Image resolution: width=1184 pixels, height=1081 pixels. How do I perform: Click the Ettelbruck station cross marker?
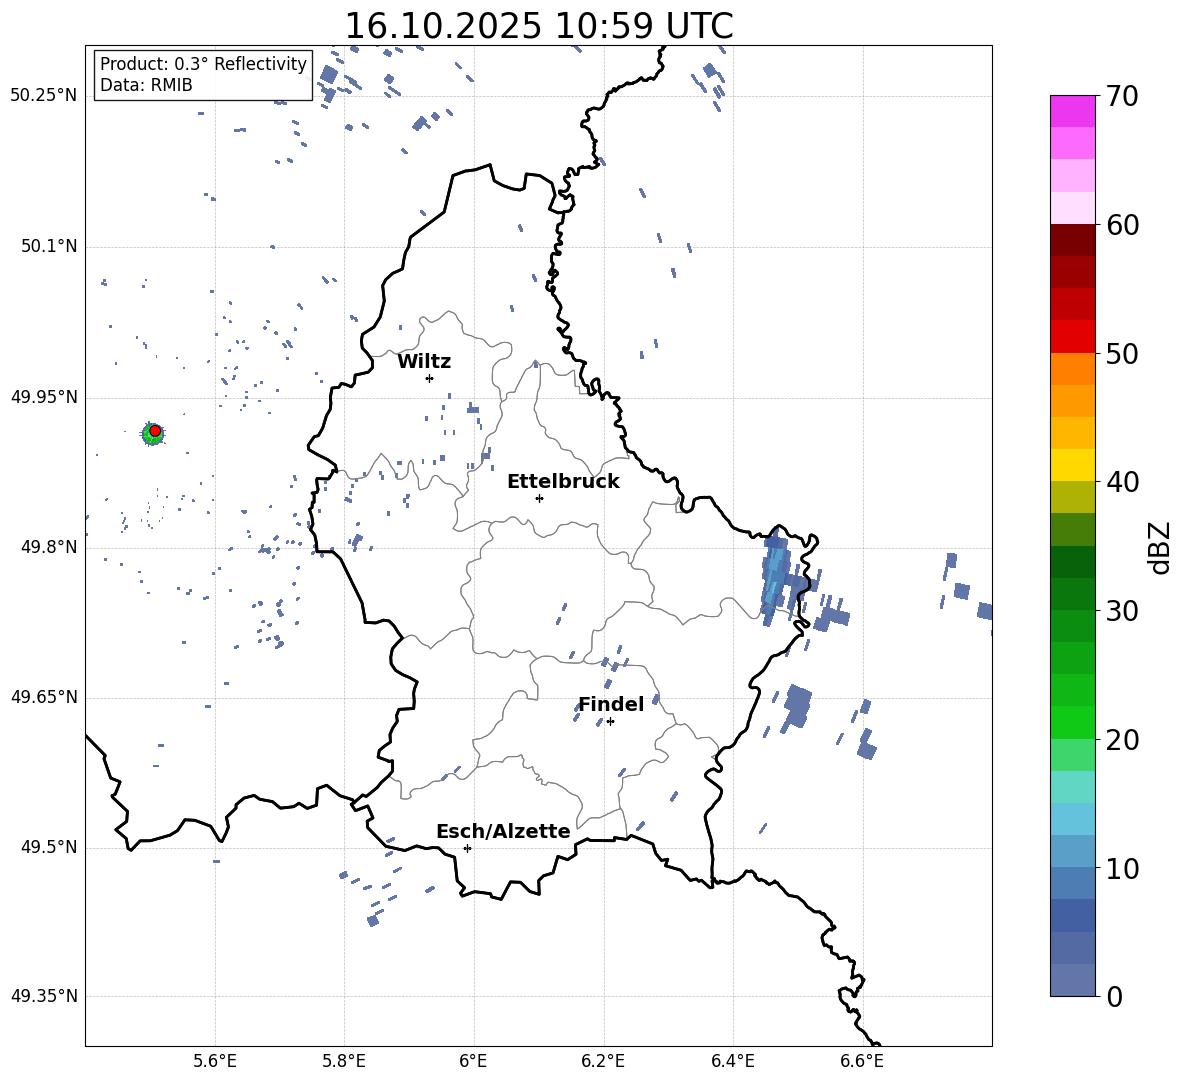(539, 498)
